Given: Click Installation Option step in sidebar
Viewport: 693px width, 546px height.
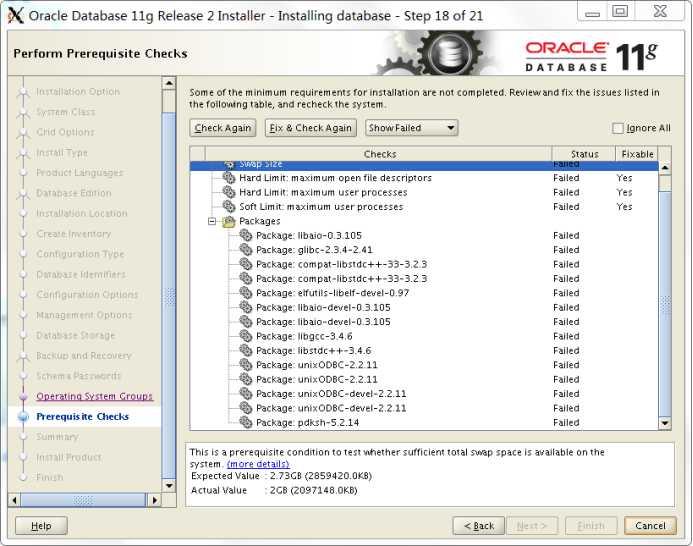Looking at the screenshot, I should coord(78,92).
